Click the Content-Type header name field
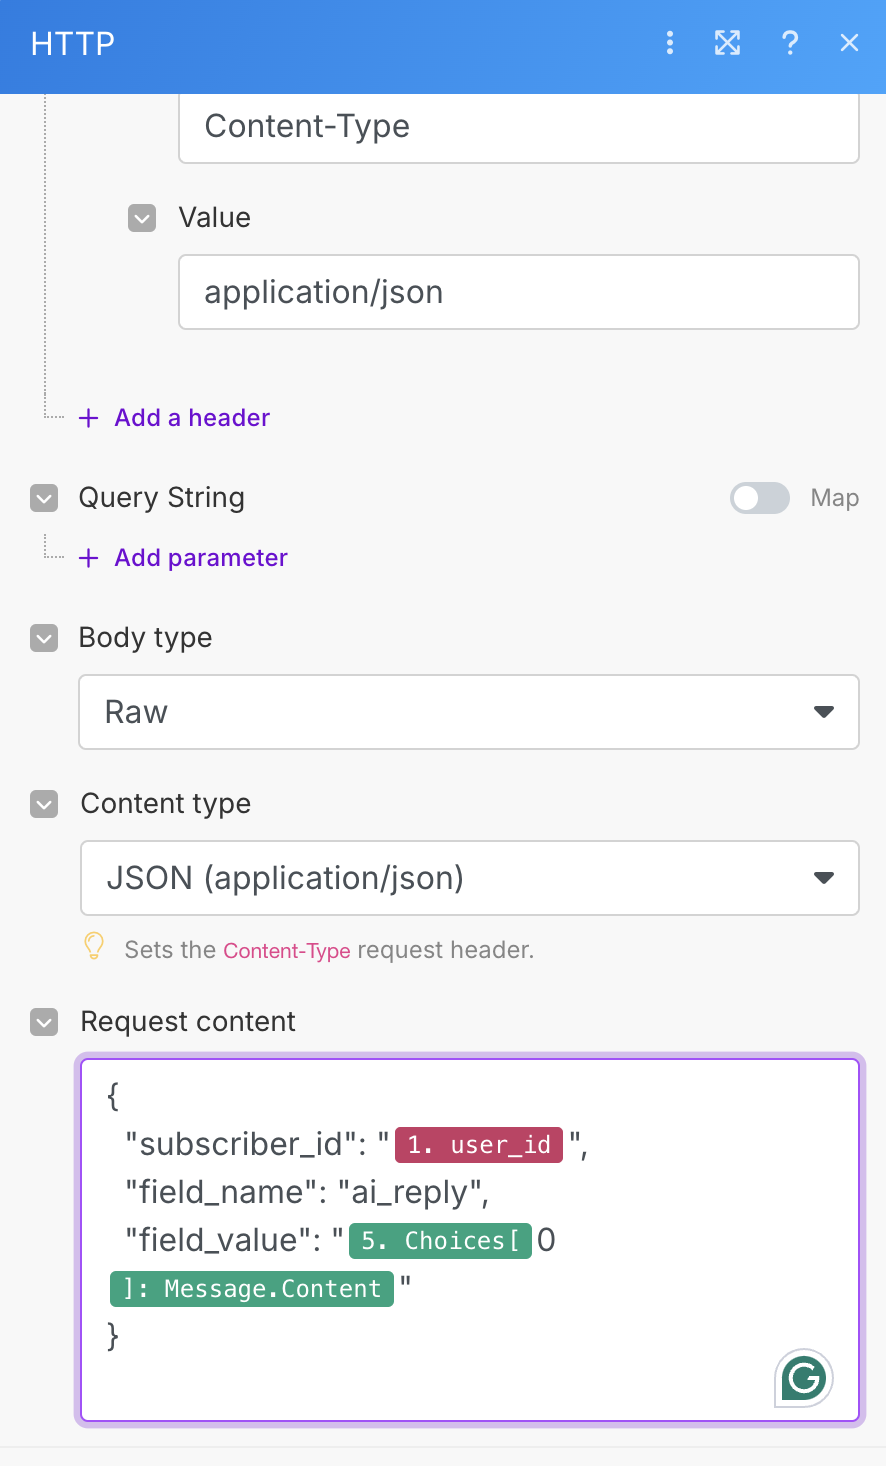Viewport: 886px width, 1466px height. click(518, 127)
